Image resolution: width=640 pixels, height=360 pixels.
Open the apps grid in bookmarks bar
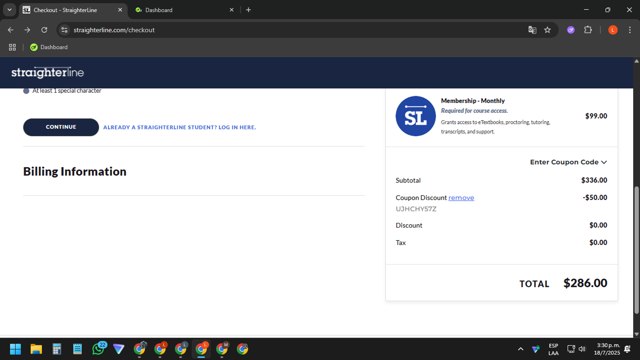pos(12,47)
